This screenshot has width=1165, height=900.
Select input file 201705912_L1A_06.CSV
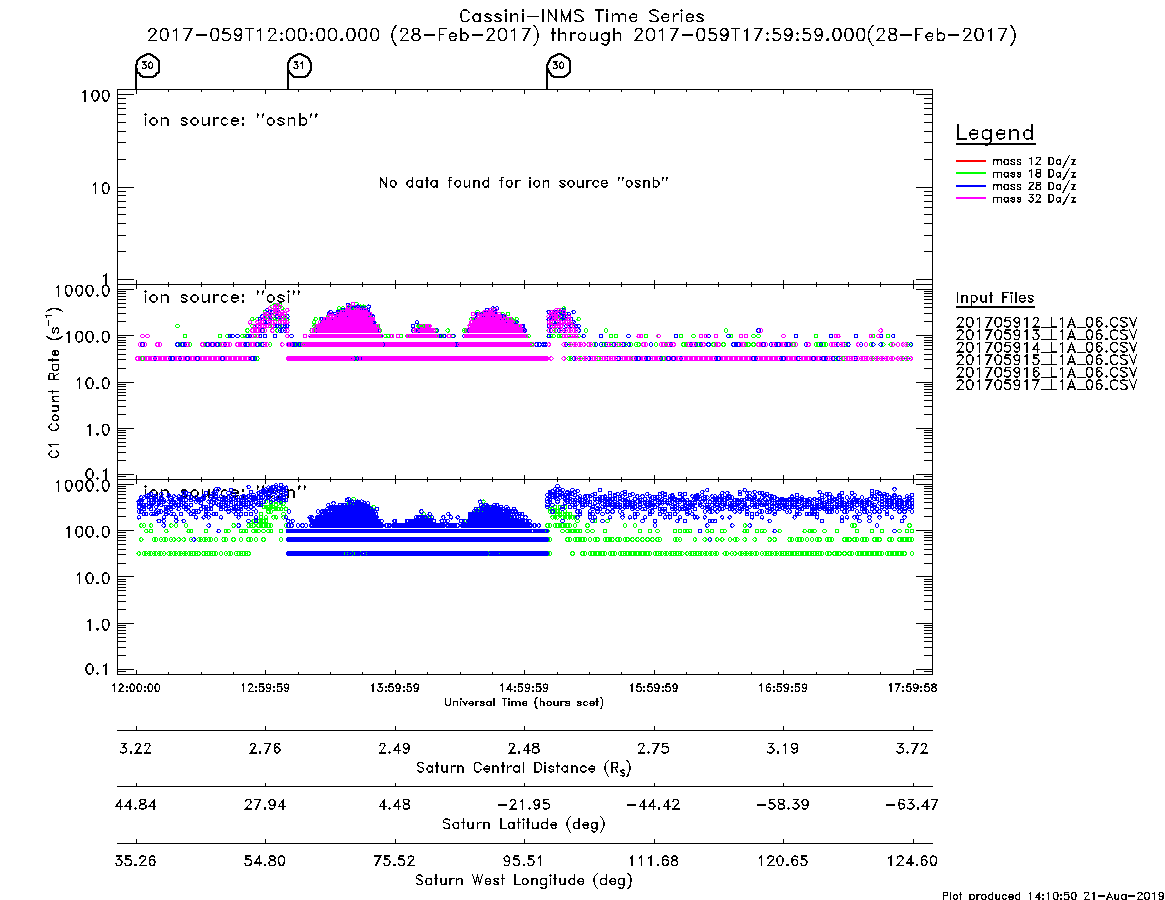coord(1046,323)
